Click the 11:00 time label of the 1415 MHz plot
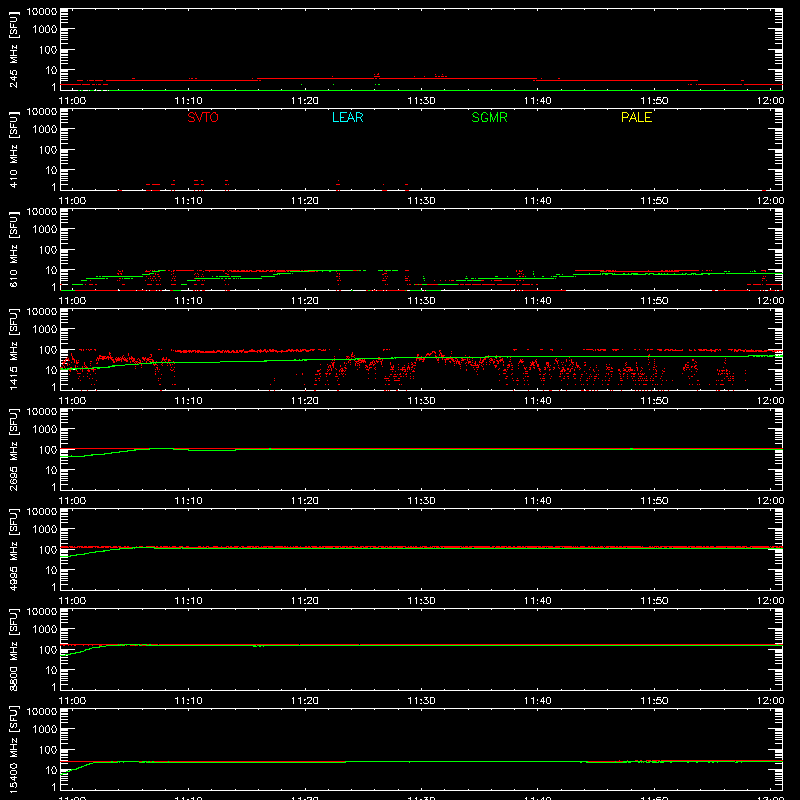The image size is (800, 800). point(72,401)
